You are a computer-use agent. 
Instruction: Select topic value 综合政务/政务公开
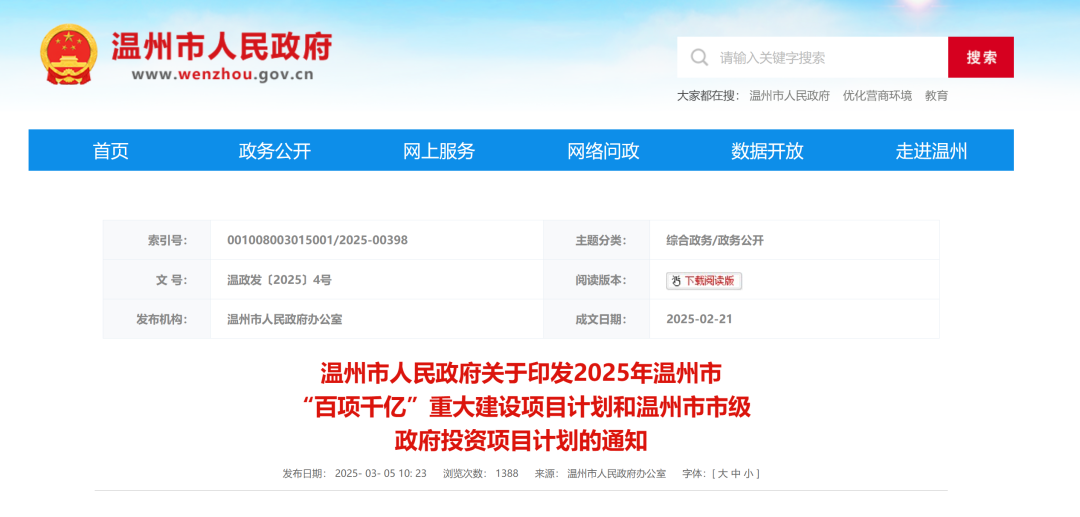tap(715, 240)
